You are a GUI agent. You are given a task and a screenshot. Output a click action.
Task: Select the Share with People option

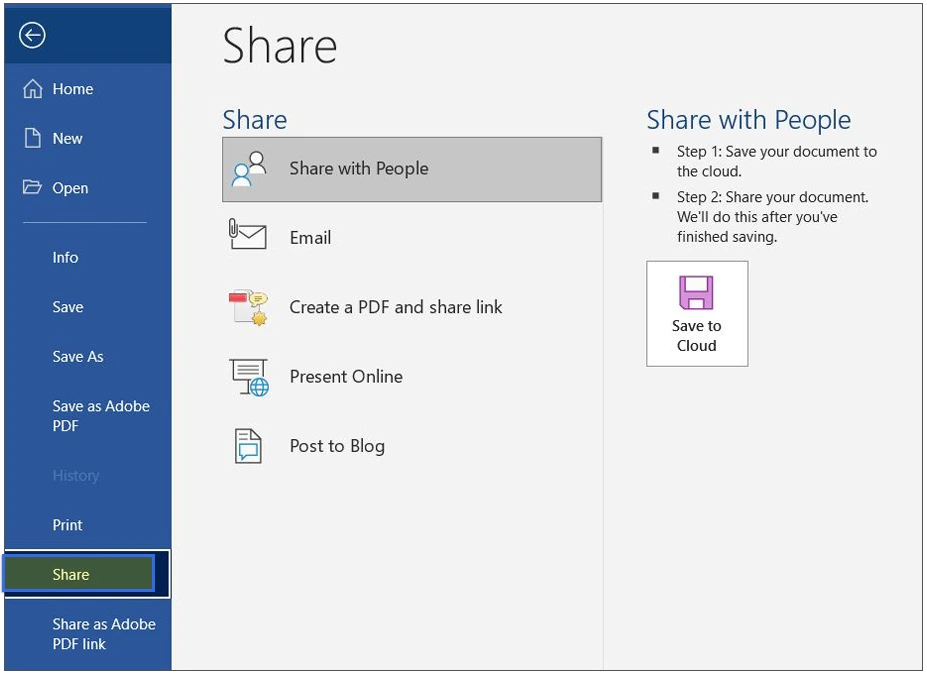pos(412,170)
